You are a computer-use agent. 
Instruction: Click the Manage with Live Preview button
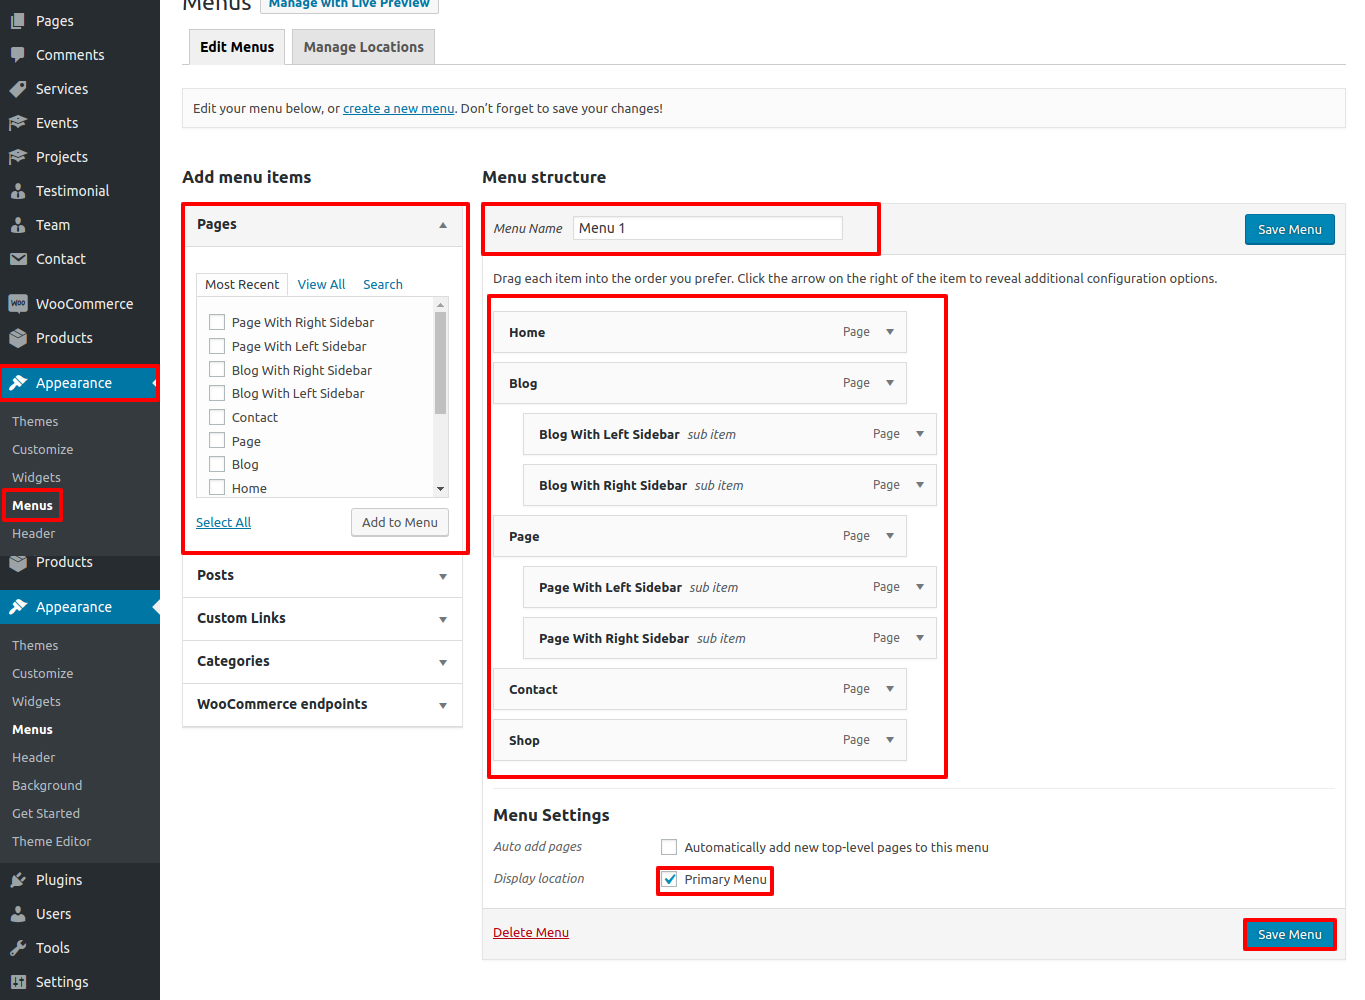349,5
